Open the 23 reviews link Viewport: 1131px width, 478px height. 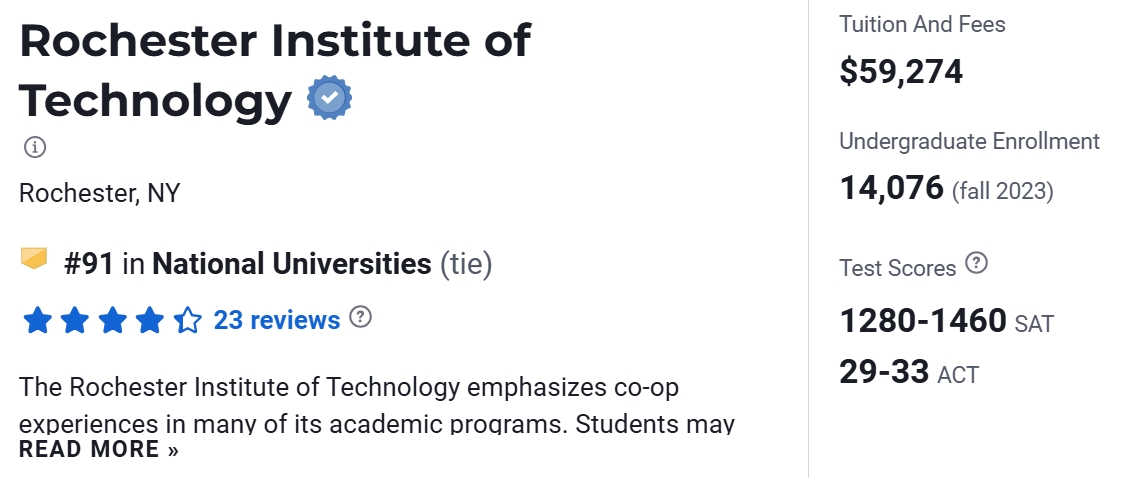[x=277, y=320]
